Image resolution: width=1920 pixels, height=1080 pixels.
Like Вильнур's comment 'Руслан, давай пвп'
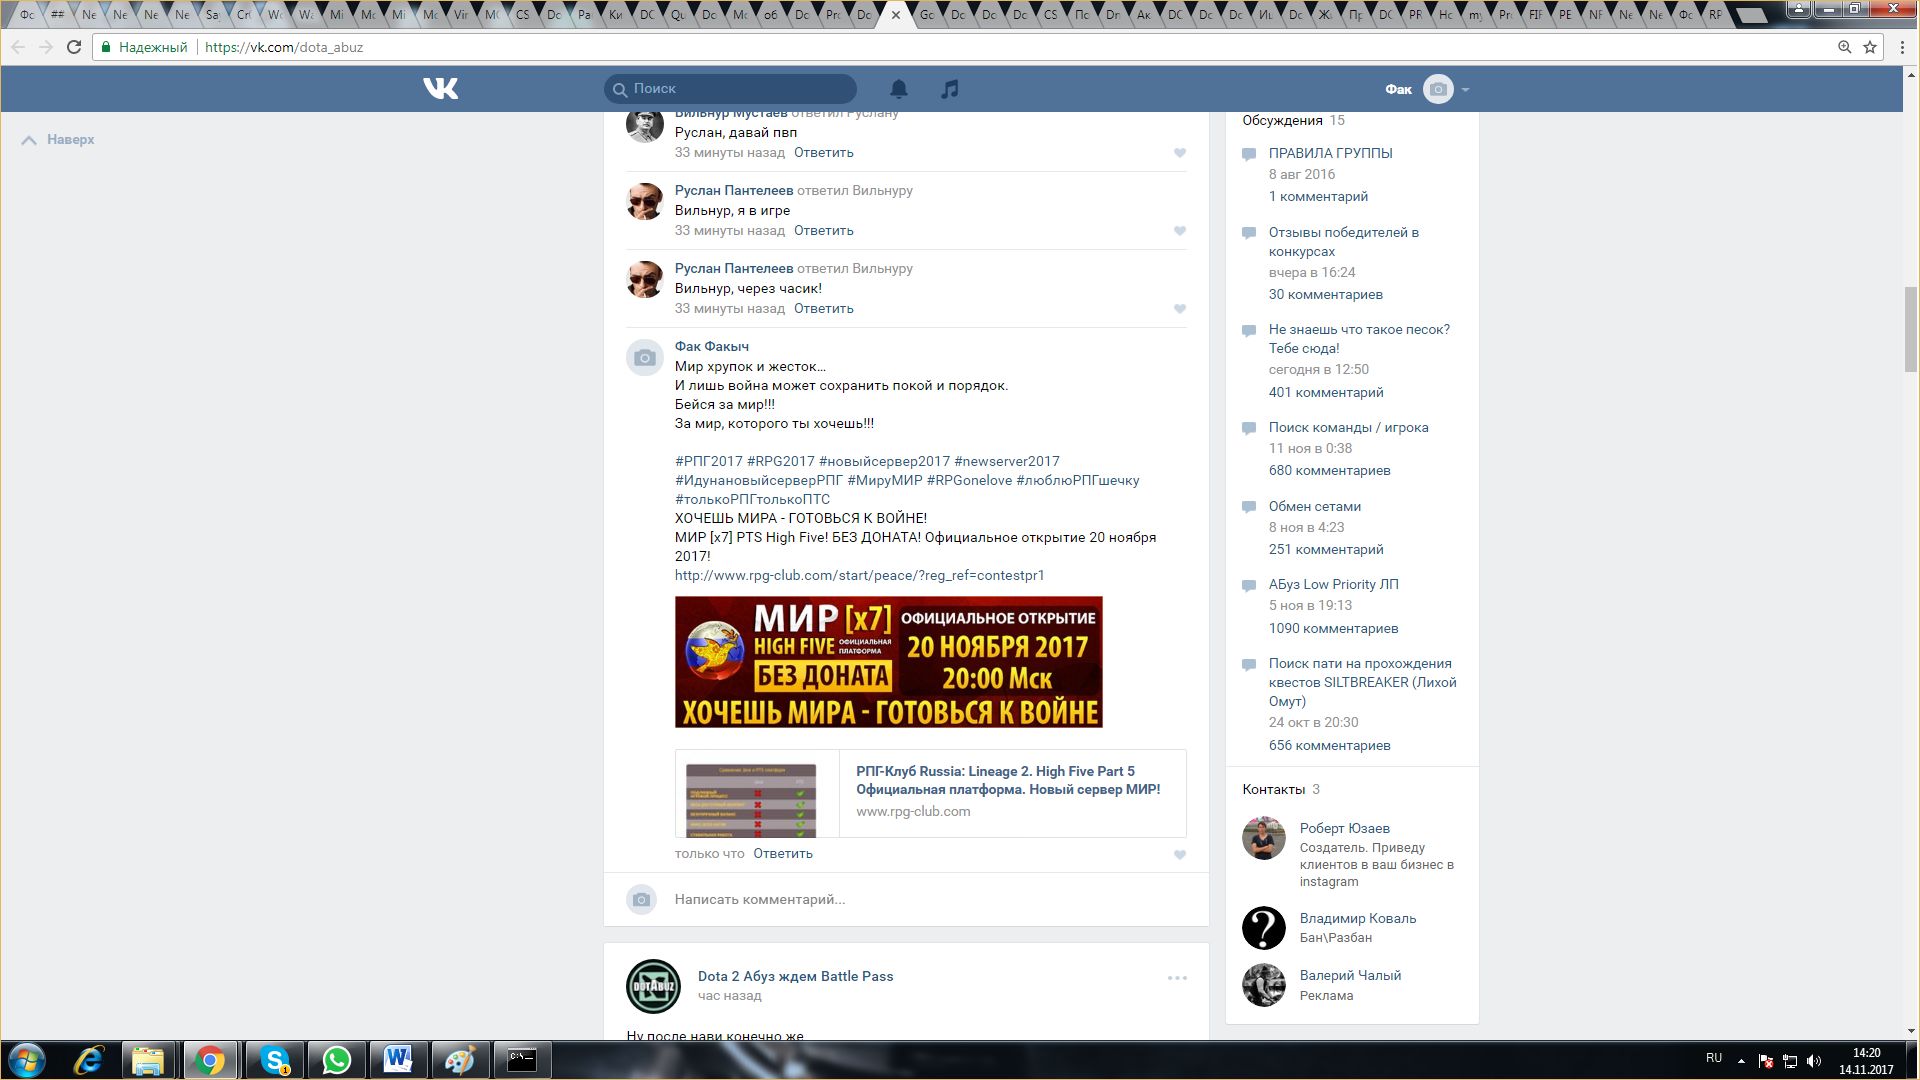(x=1180, y=153)
